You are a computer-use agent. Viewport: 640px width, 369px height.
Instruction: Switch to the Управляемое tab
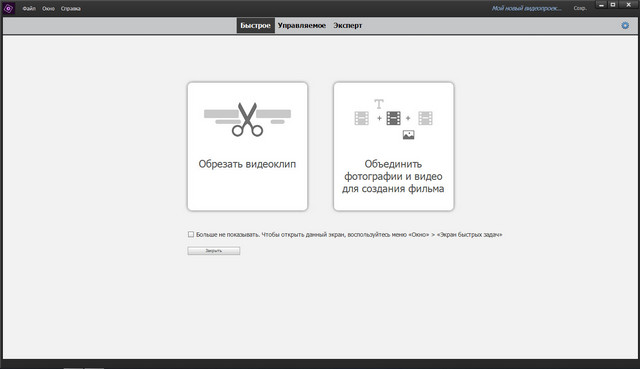point(302,25)
